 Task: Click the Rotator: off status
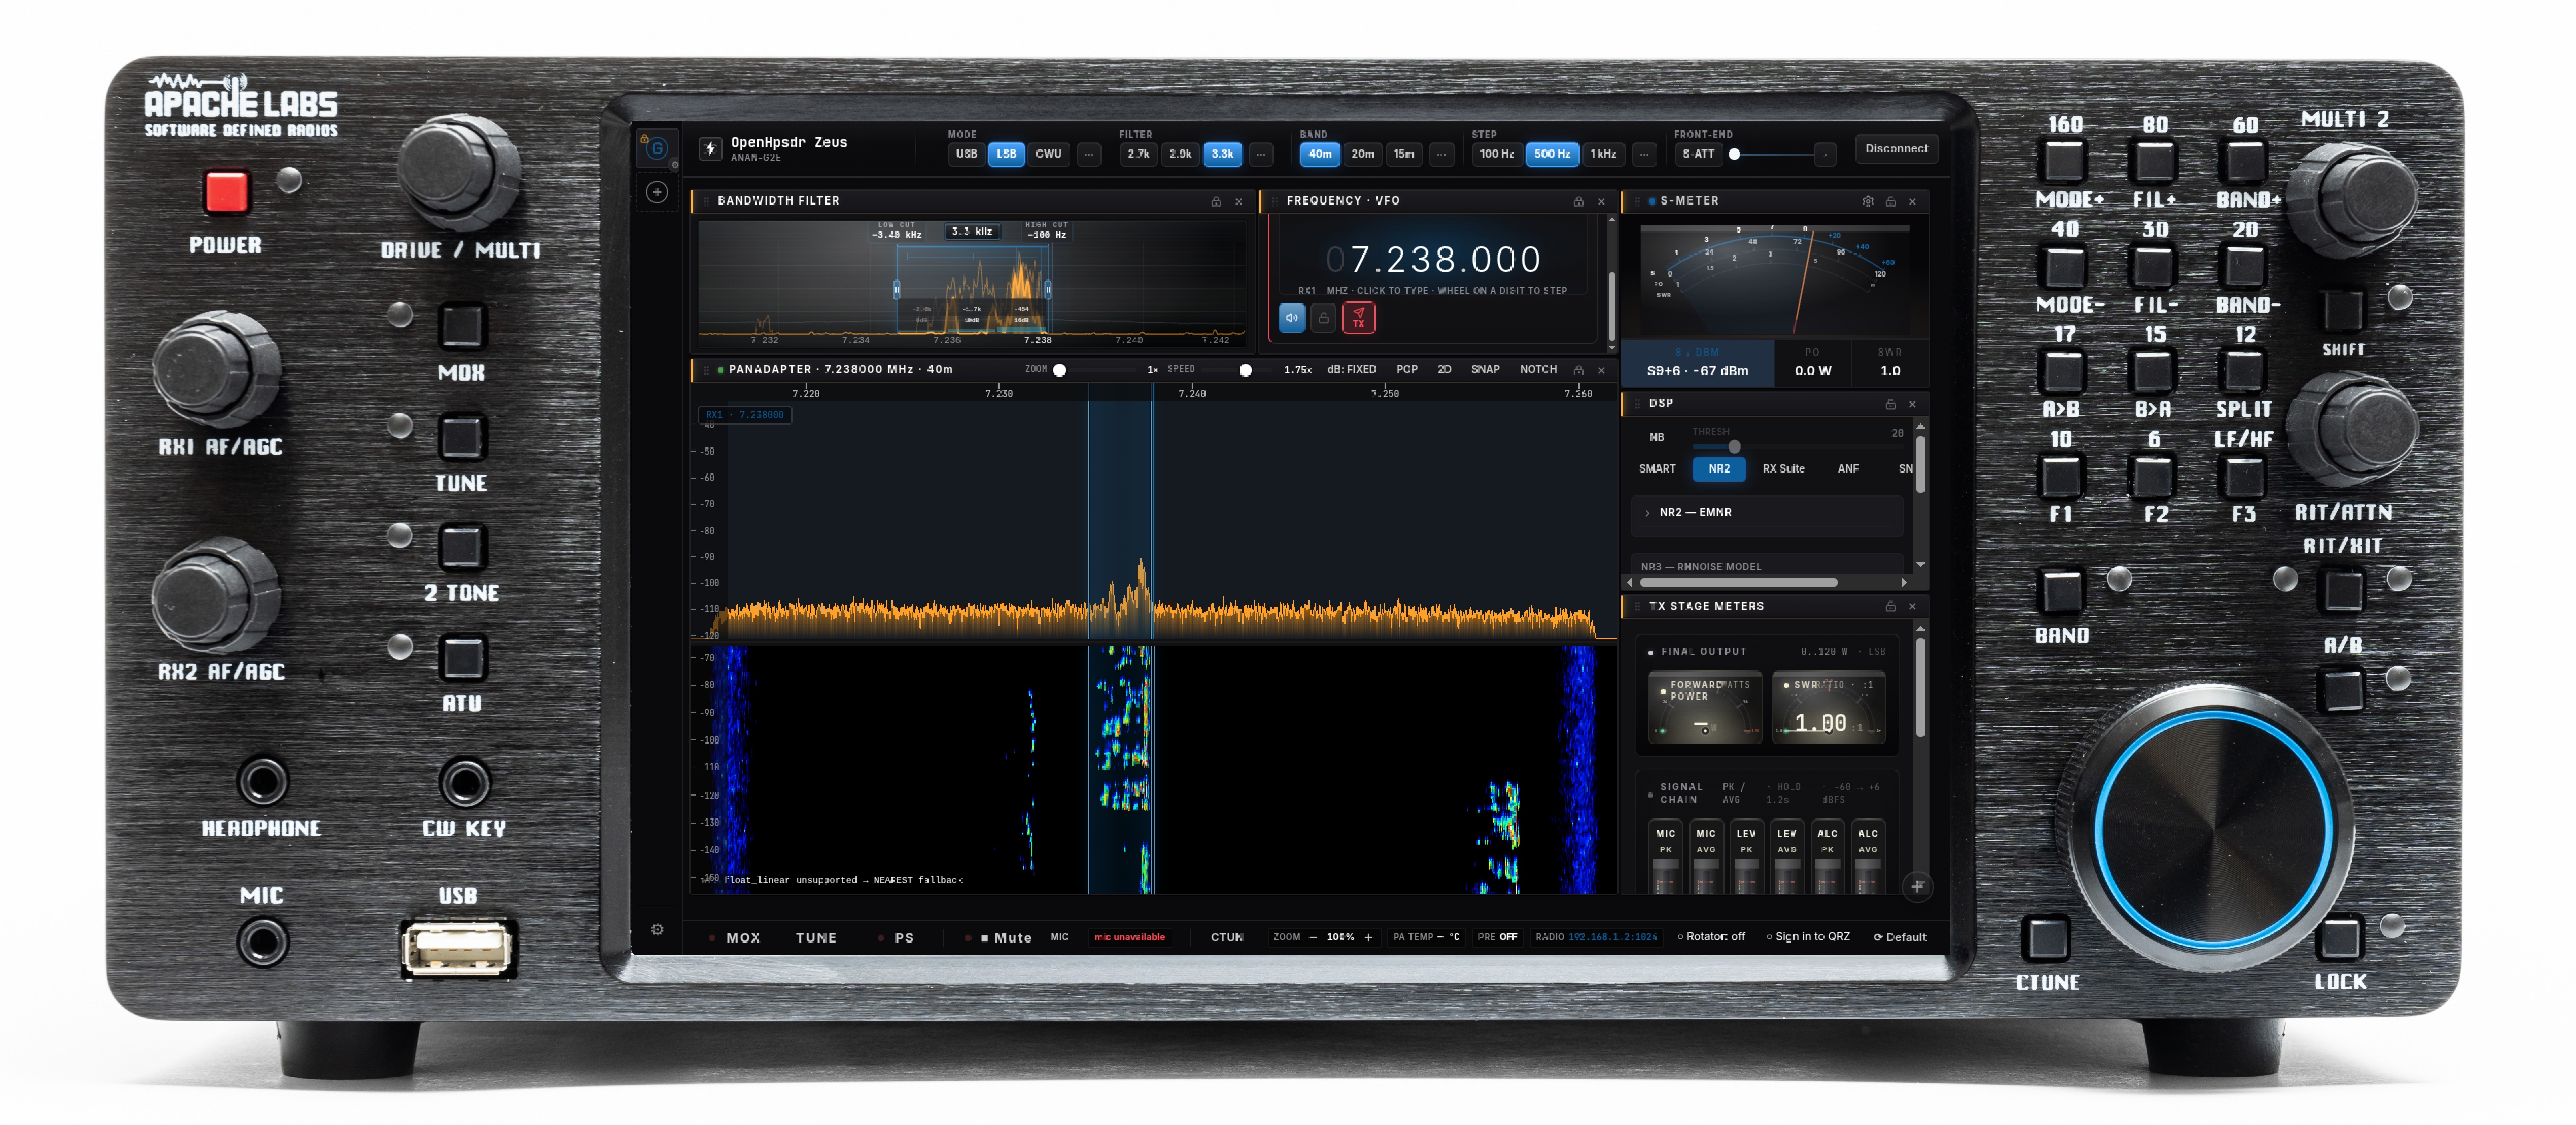(x=1711, y=937)
